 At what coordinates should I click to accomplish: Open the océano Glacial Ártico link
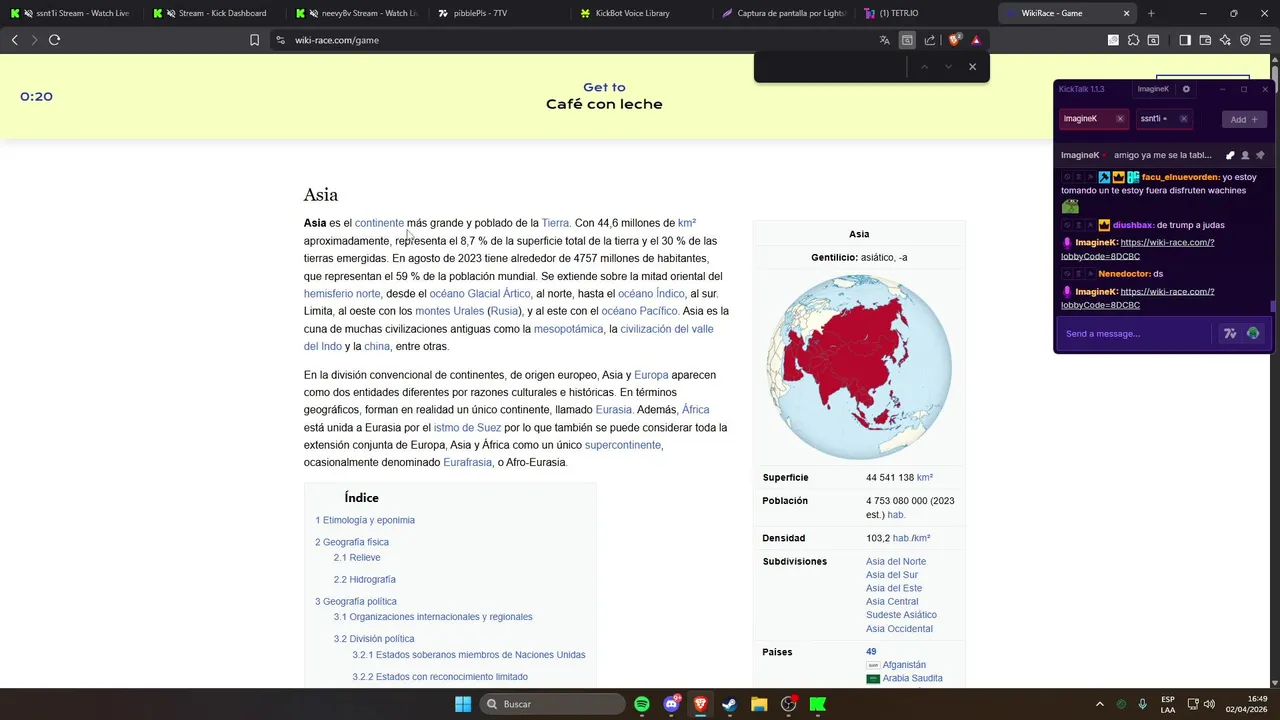[x=480, y=294]
